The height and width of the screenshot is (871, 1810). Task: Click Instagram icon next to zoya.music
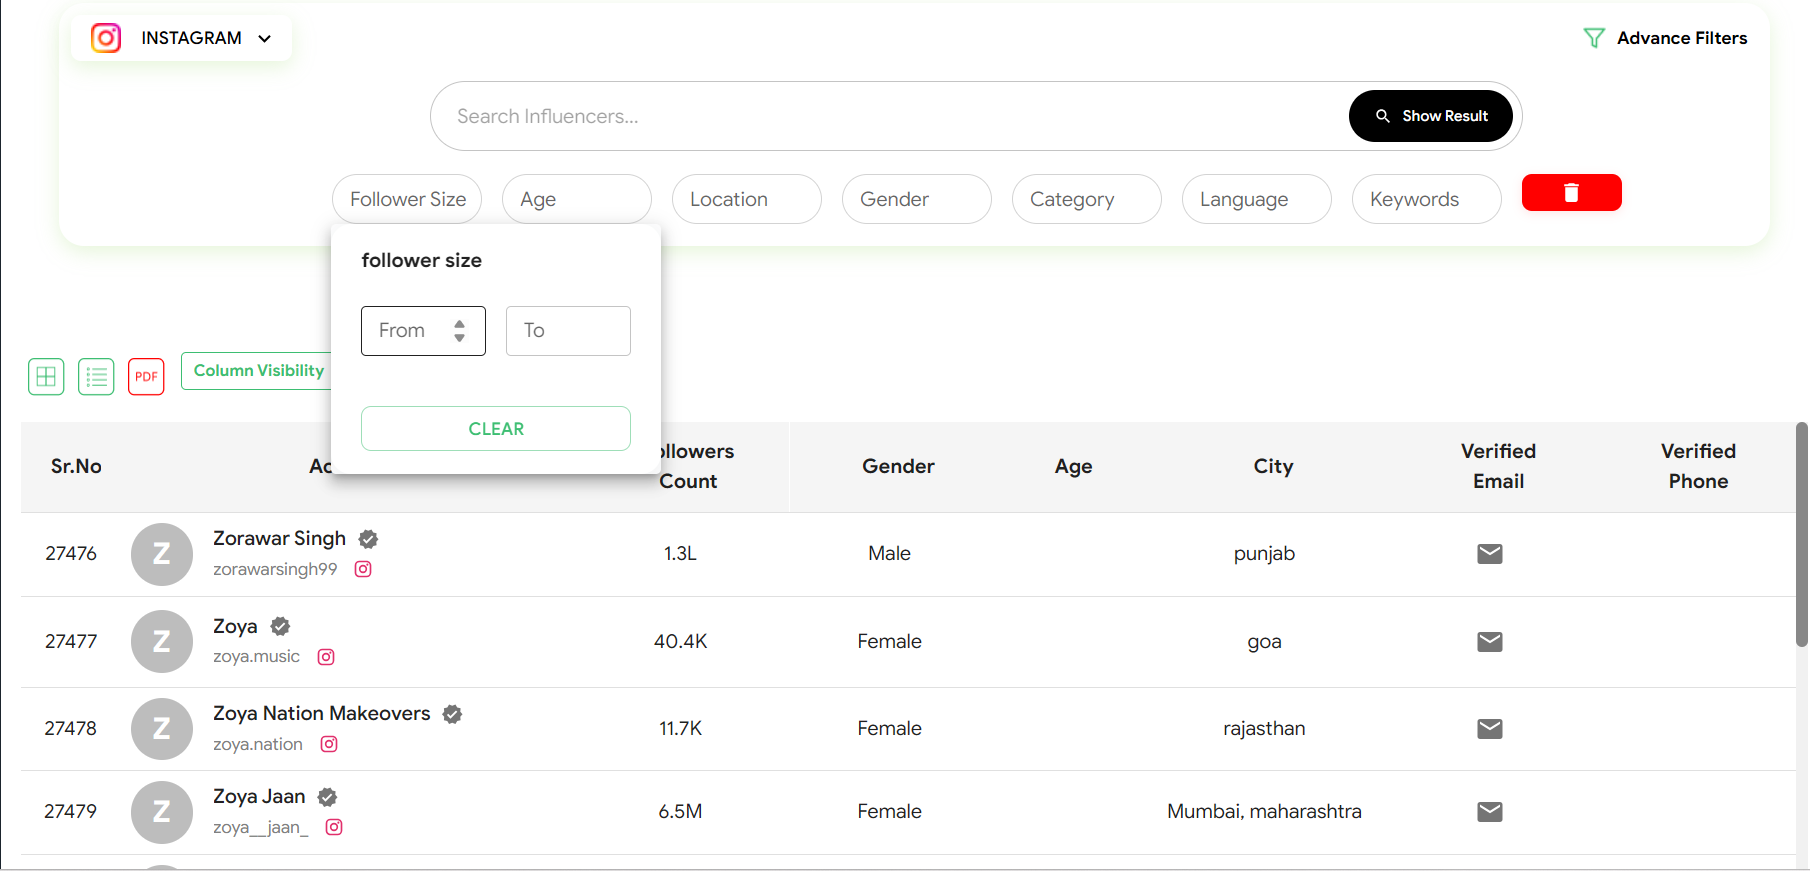click(326, 657)
